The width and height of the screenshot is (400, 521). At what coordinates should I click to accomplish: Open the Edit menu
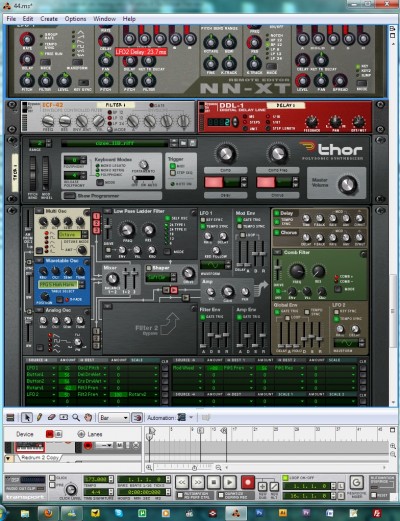pos(28,19)
